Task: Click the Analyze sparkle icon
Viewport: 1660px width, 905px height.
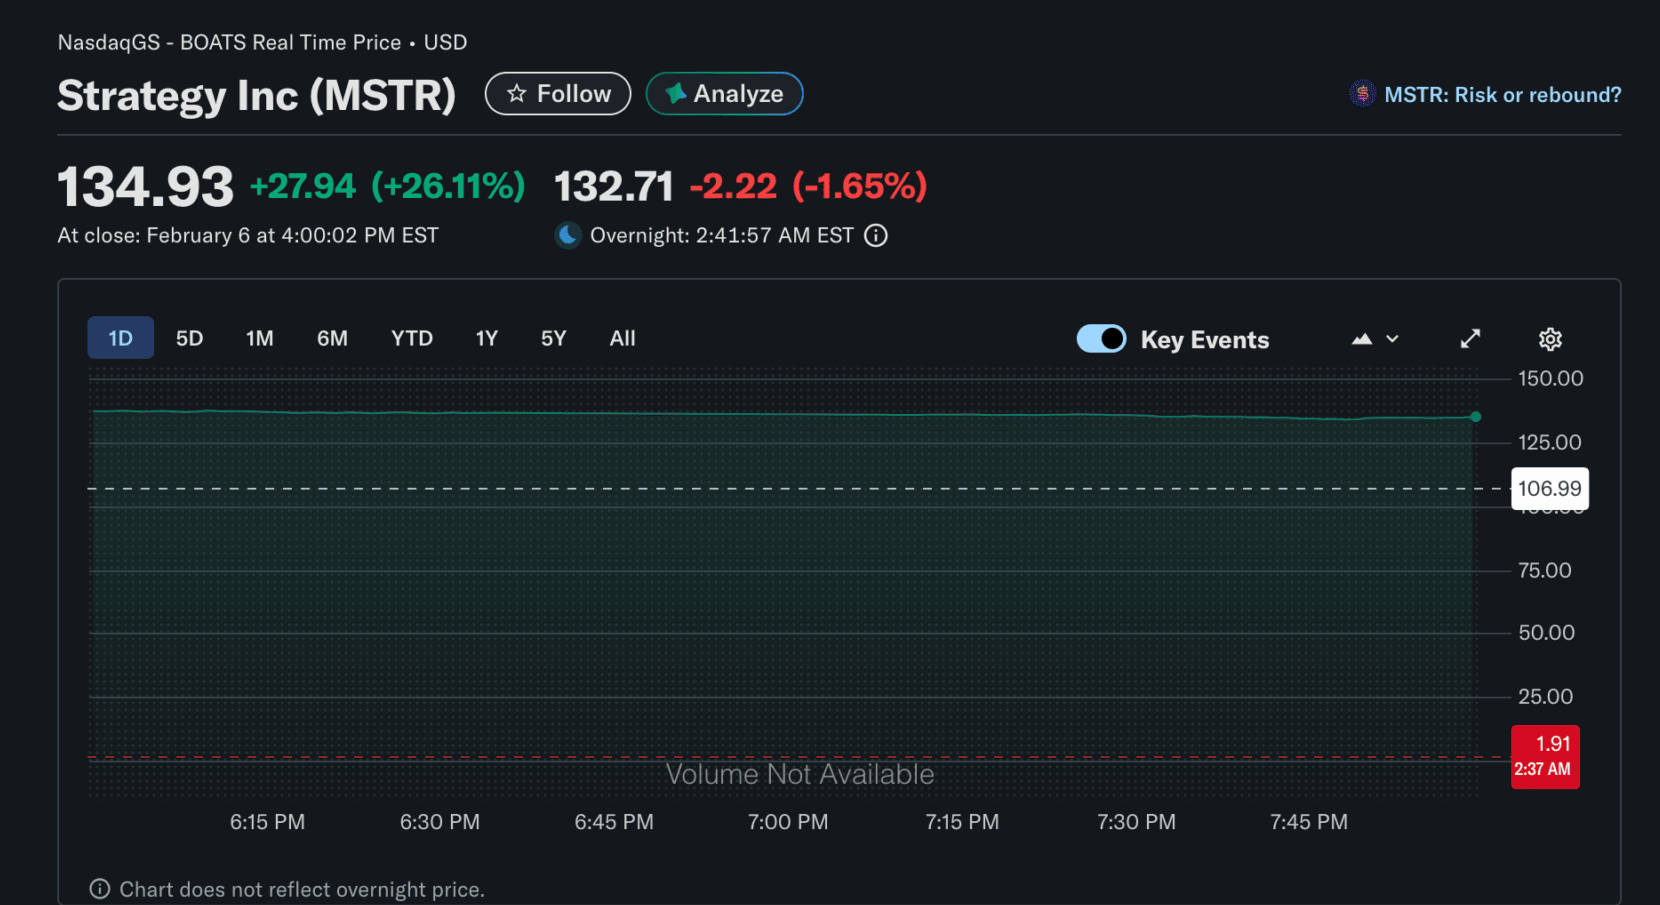Action: pyautogui.click(x=676, y=93)
